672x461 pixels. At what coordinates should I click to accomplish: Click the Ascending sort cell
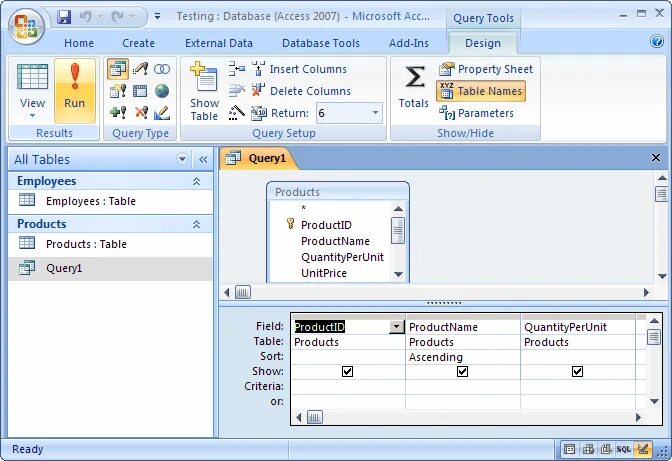pos(463,357)
